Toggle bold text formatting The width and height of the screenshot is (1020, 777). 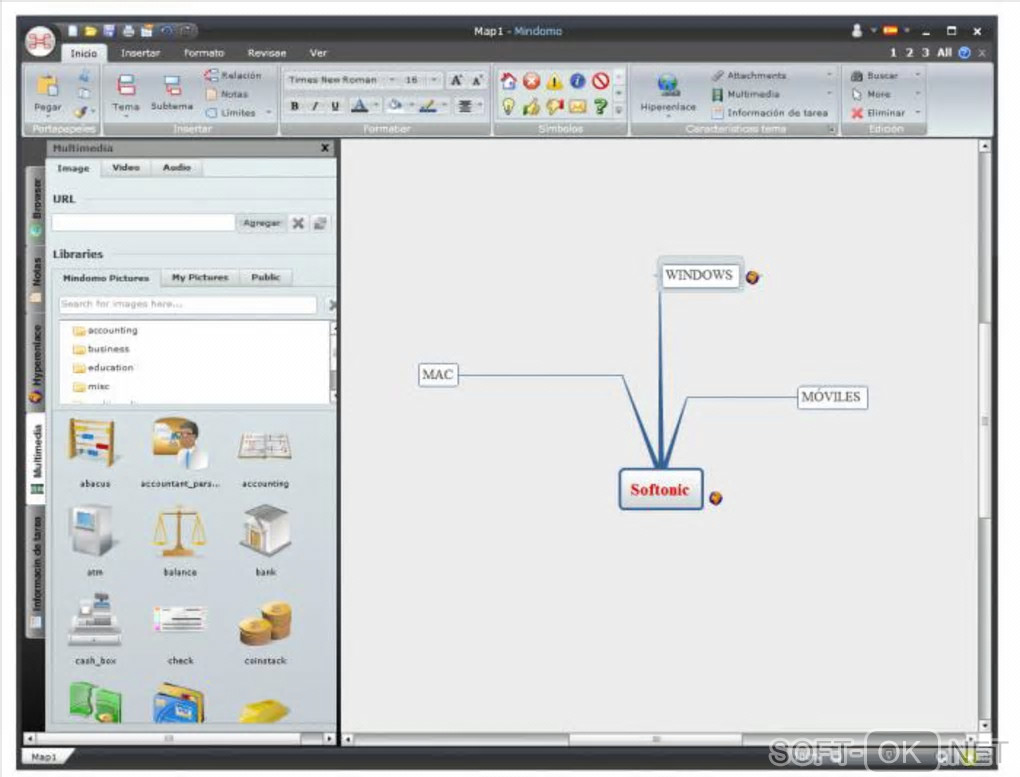click(x=295, y=106)
